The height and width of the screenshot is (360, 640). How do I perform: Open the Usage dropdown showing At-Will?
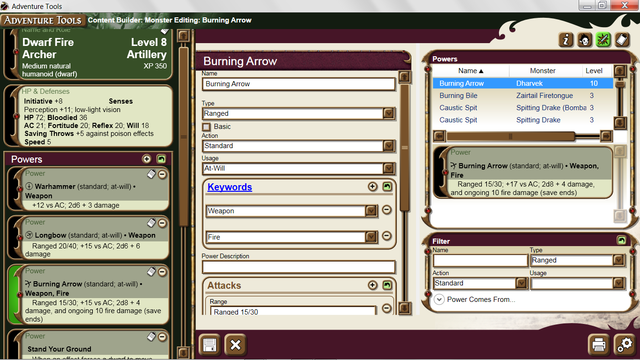point(389,168)
